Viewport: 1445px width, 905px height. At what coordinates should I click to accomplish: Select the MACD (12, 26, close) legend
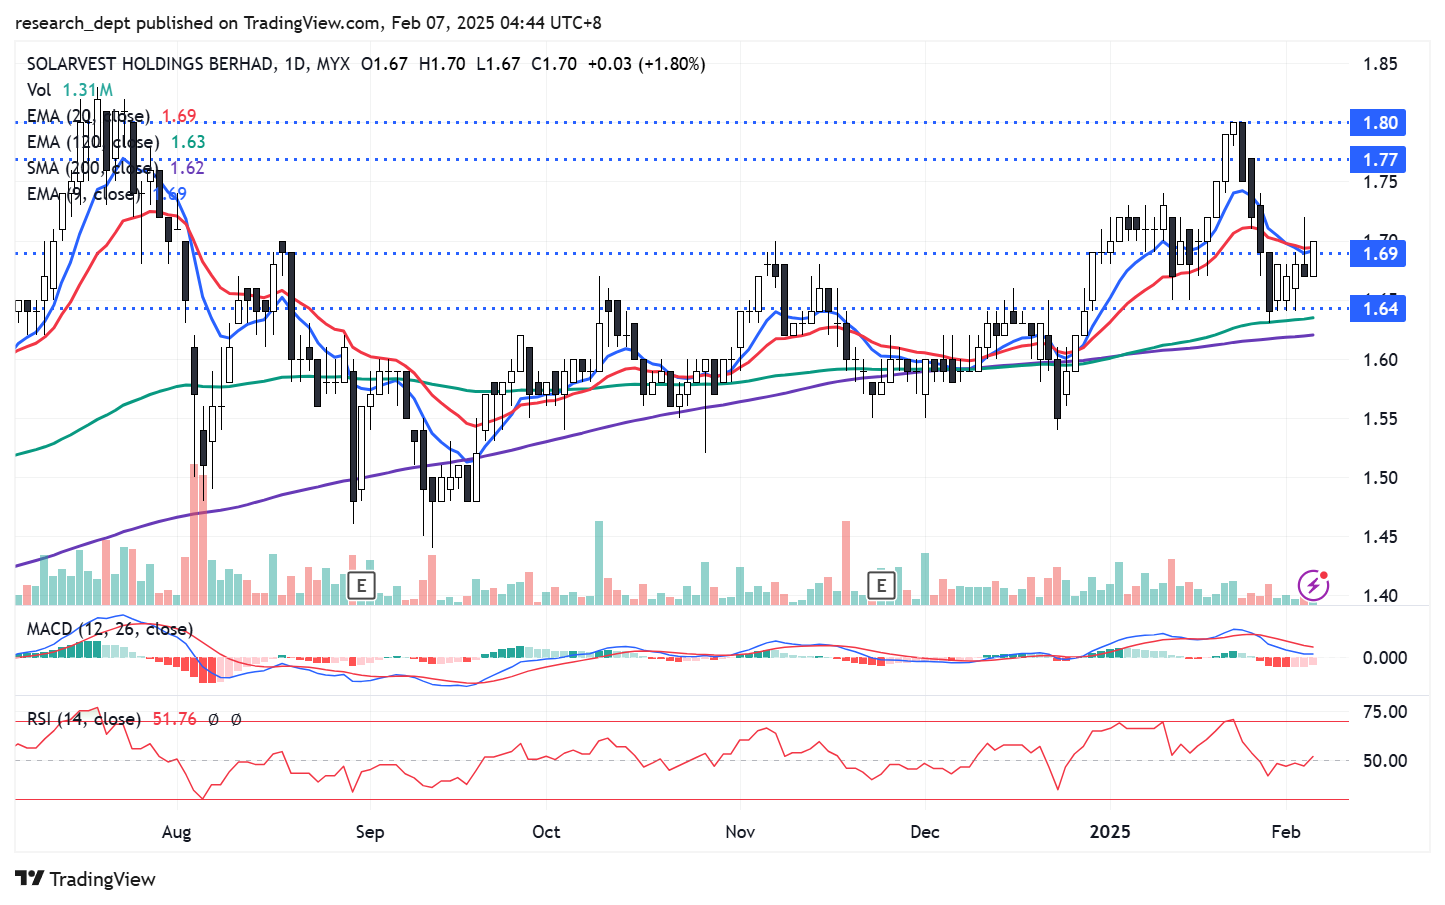[x=109, y=629]
